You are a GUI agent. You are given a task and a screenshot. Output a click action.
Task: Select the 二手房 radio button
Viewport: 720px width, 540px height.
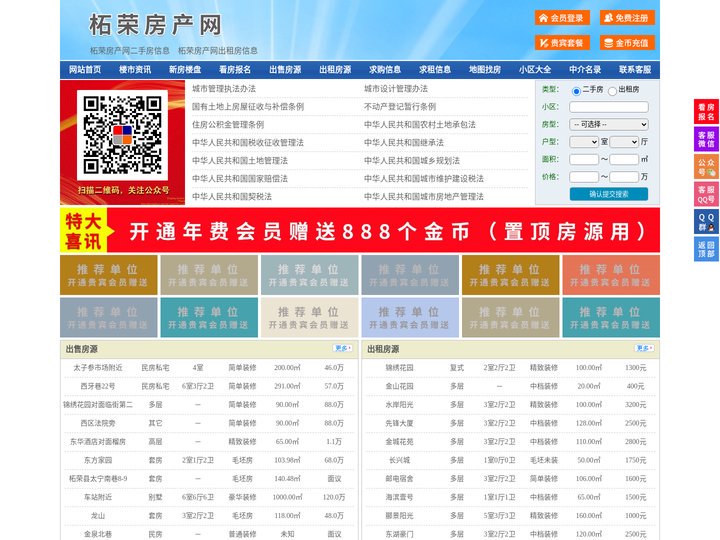(x=576, y=91)
